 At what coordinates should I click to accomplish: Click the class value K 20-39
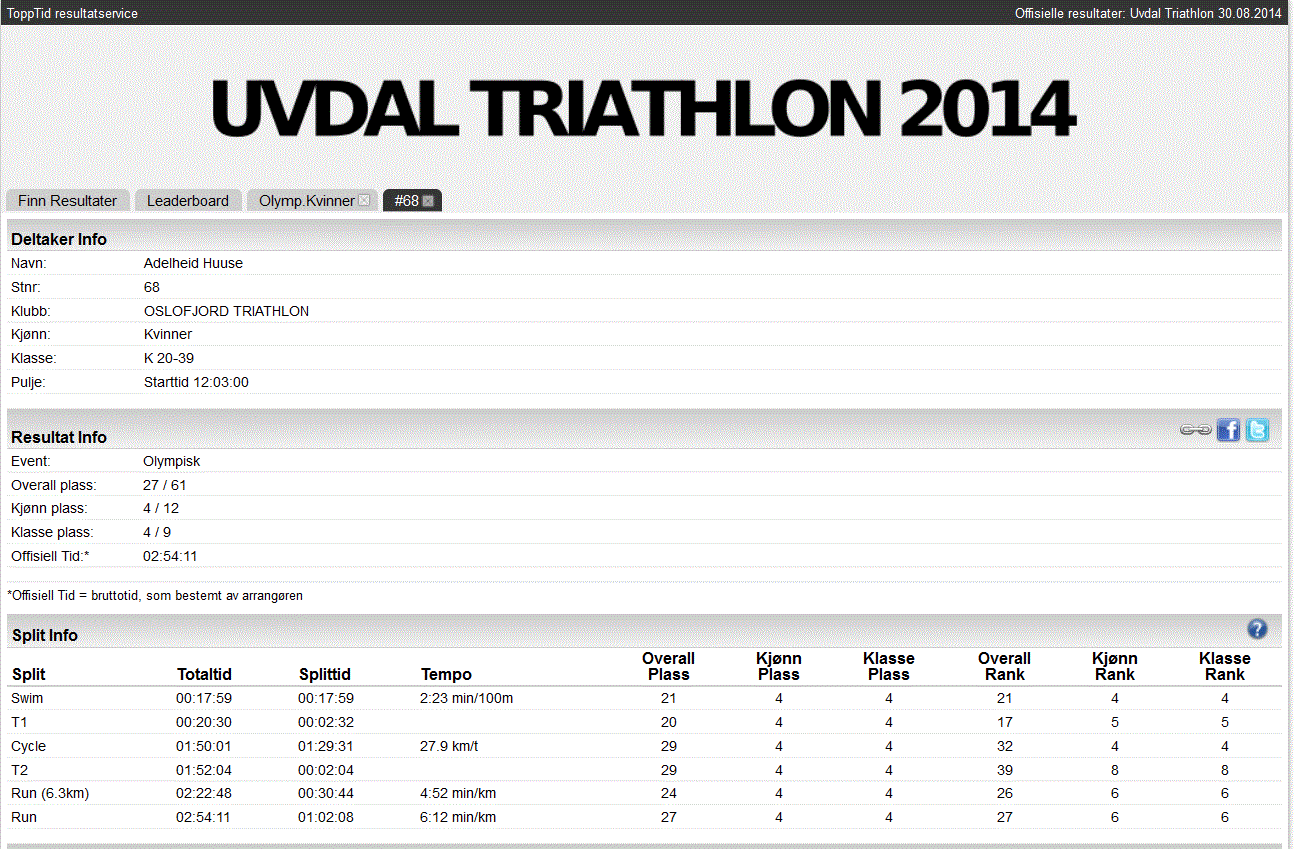click(170, 358)
